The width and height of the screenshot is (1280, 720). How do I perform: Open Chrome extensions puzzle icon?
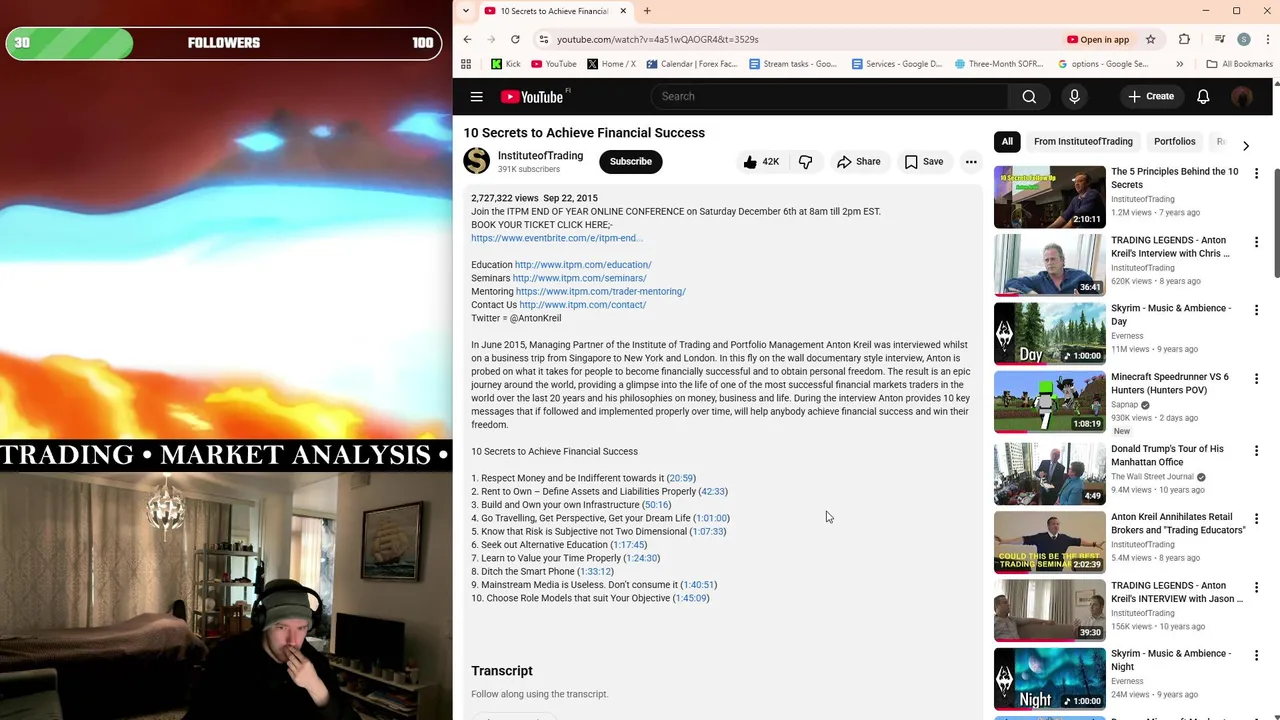[x=1184, y=39]
